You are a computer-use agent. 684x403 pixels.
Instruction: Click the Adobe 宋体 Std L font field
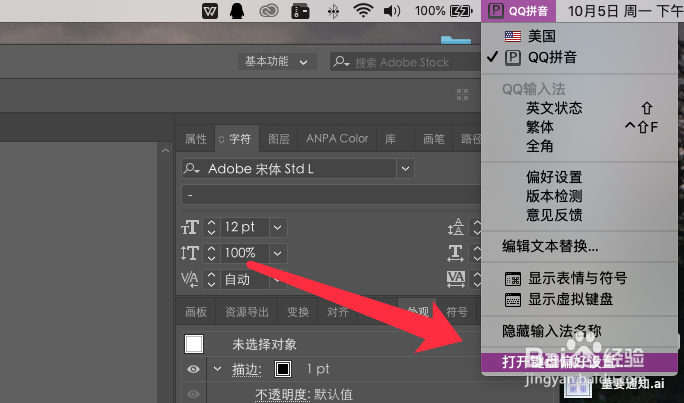click(289, 169)
